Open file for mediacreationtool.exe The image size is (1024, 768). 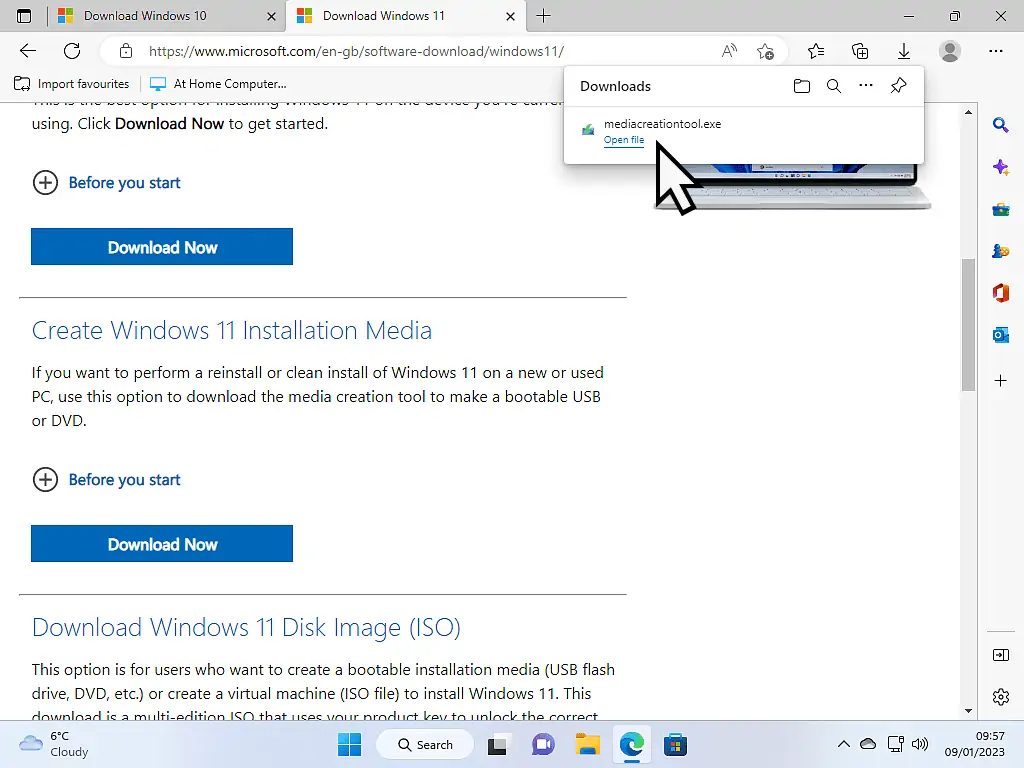[624, 140]
